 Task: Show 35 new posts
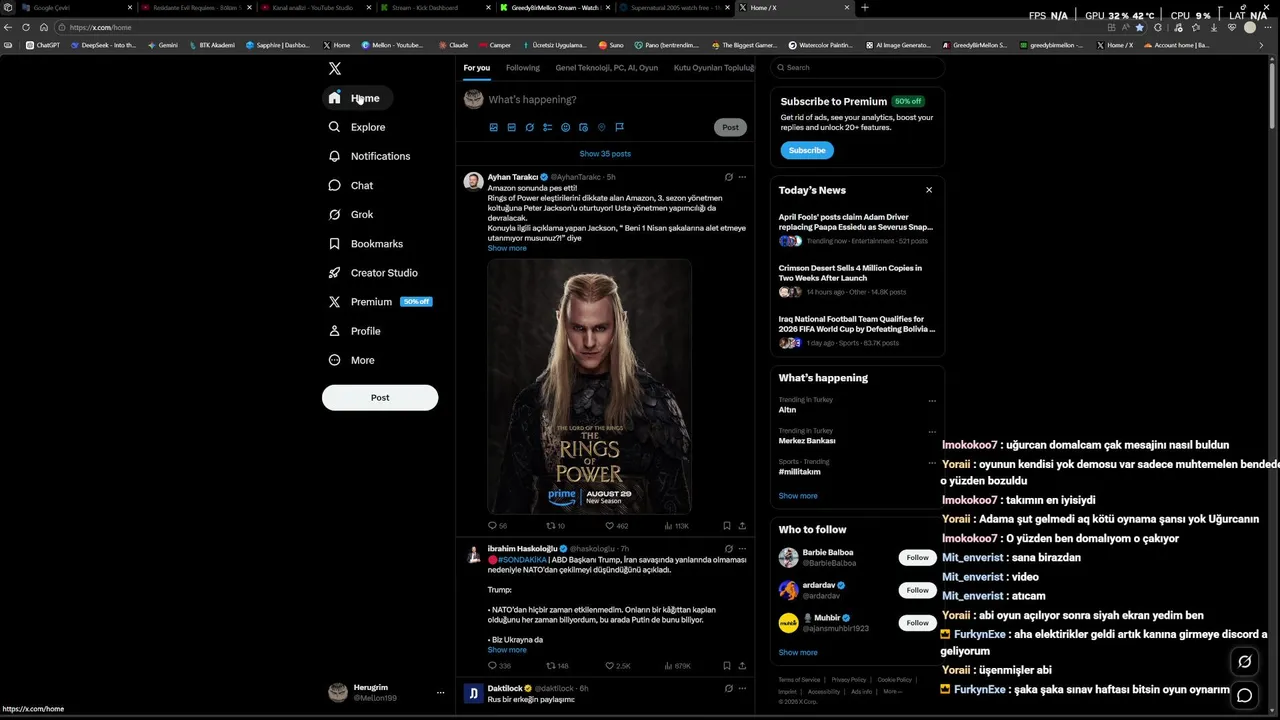coord(605,154)
